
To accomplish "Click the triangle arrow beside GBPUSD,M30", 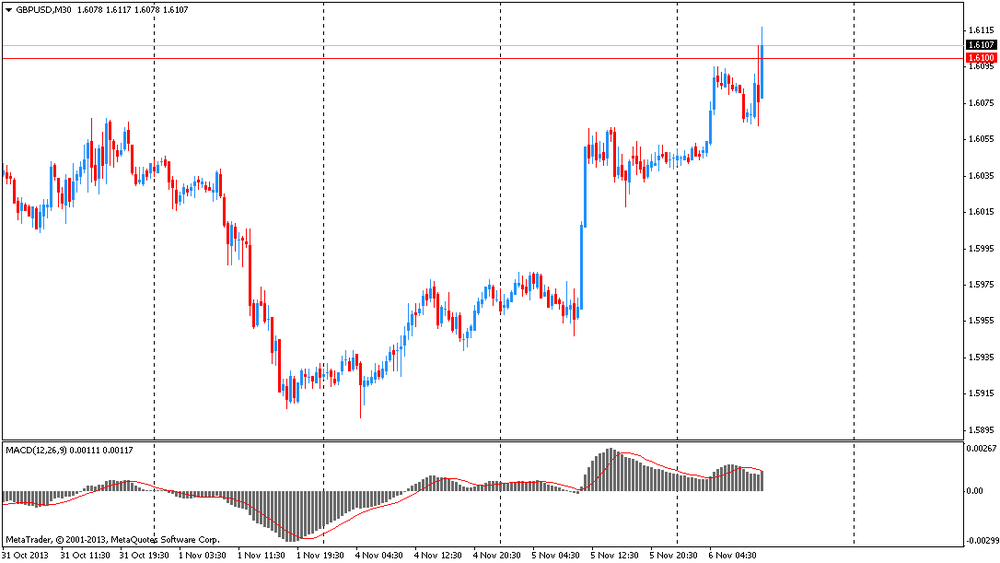I will 8,9.
